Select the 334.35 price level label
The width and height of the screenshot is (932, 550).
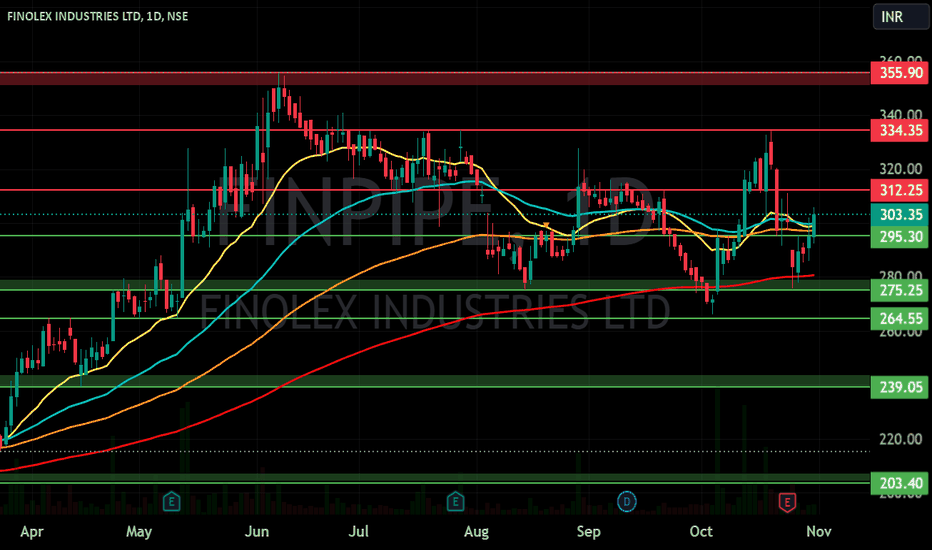[899, 130]
